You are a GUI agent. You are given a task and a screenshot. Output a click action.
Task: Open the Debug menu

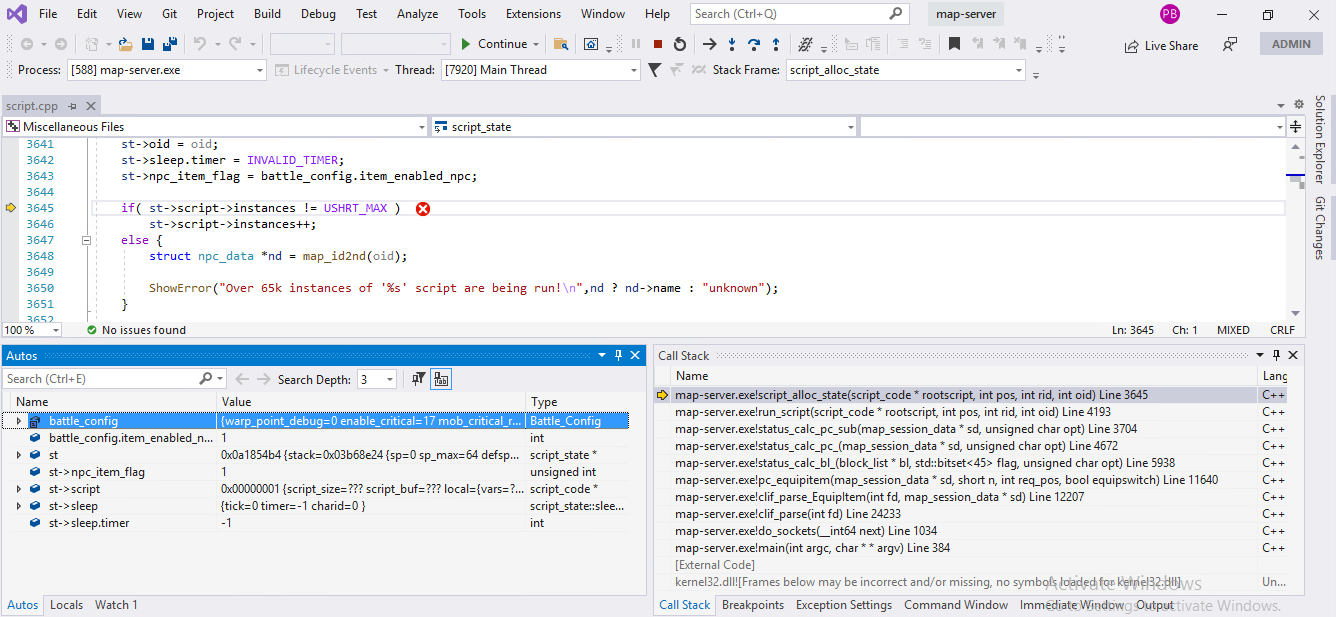coord(318,14)
